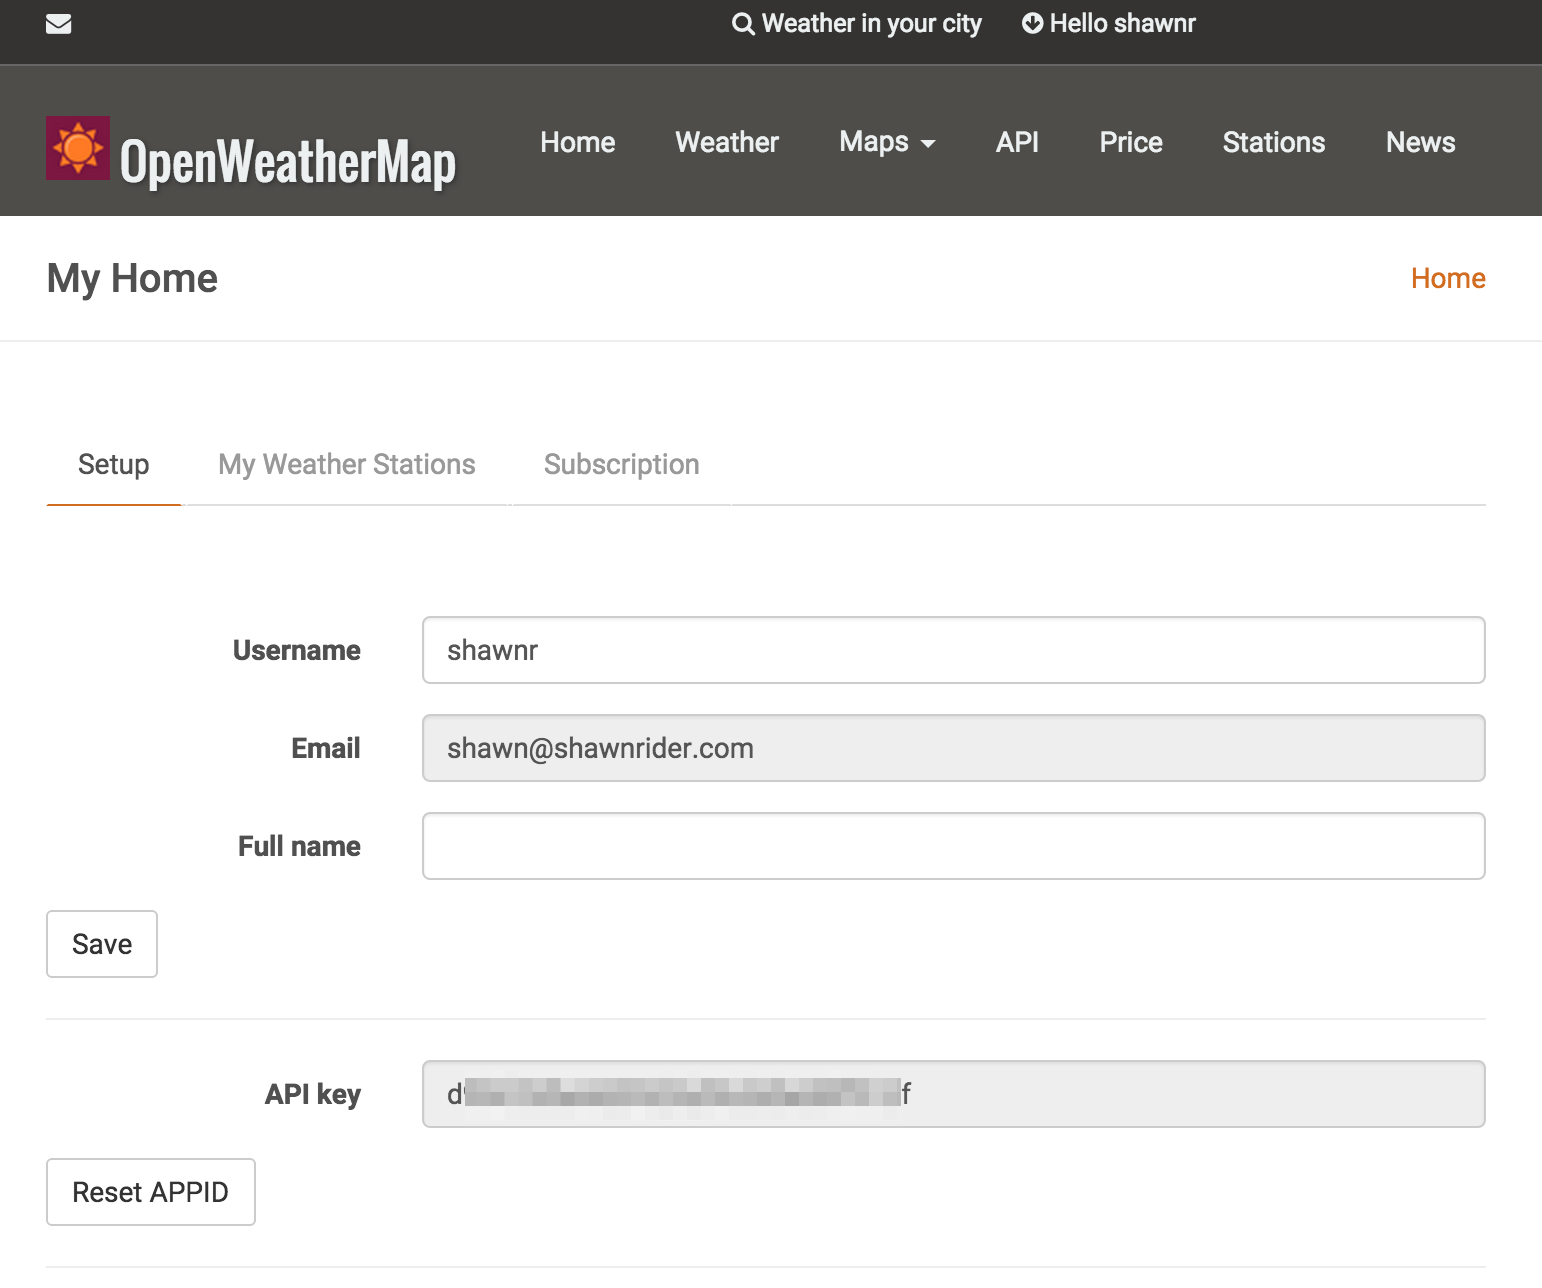
Task: Focus the Full name input field
Action: pos(953,846)
